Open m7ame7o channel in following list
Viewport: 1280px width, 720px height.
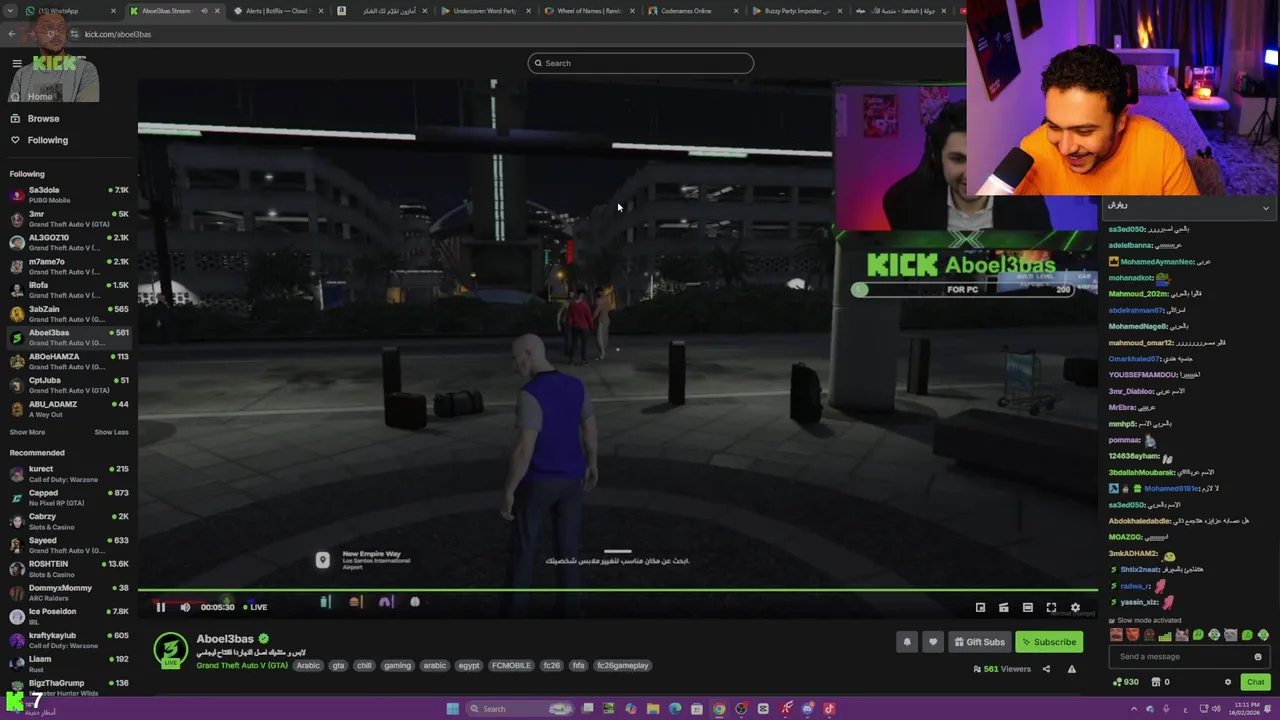pos(68,266)
